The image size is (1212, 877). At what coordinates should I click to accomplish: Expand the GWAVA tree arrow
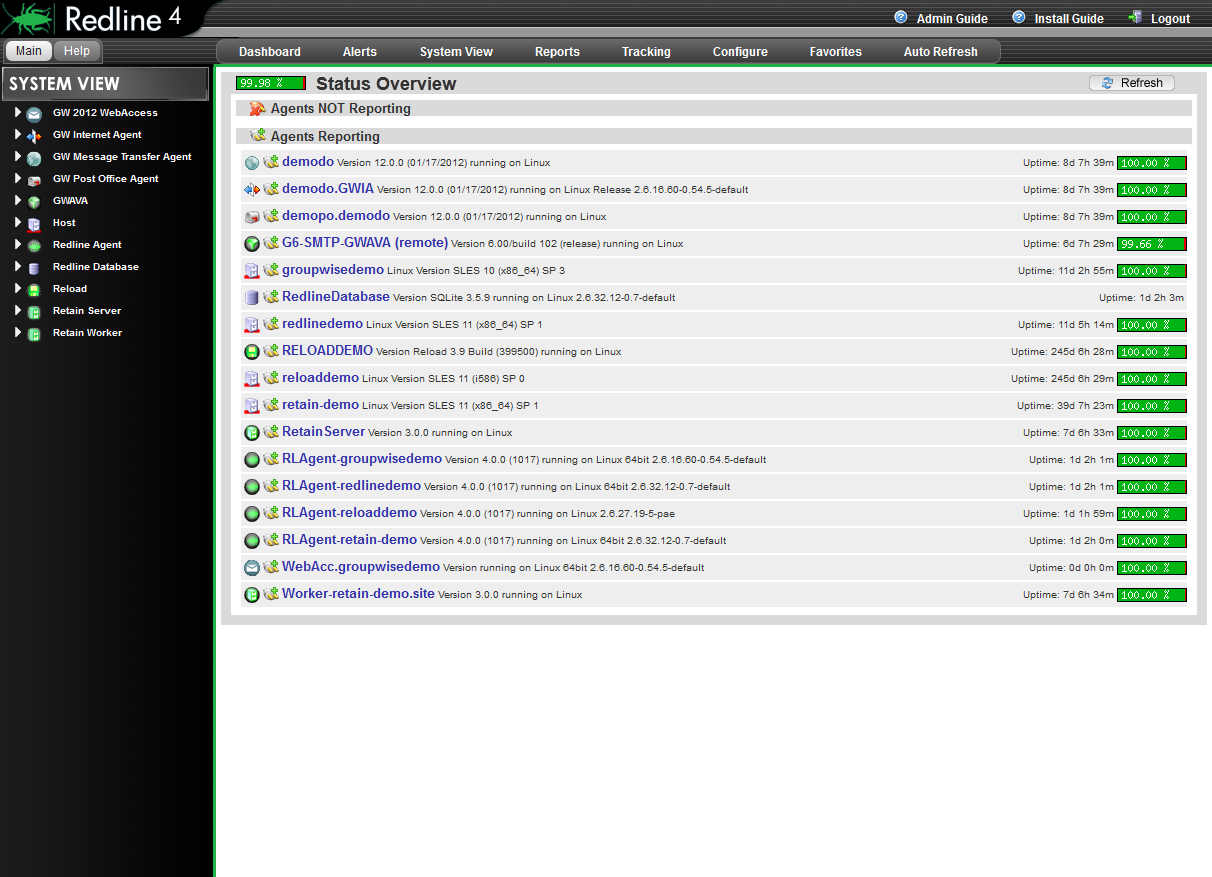(18, 200)
